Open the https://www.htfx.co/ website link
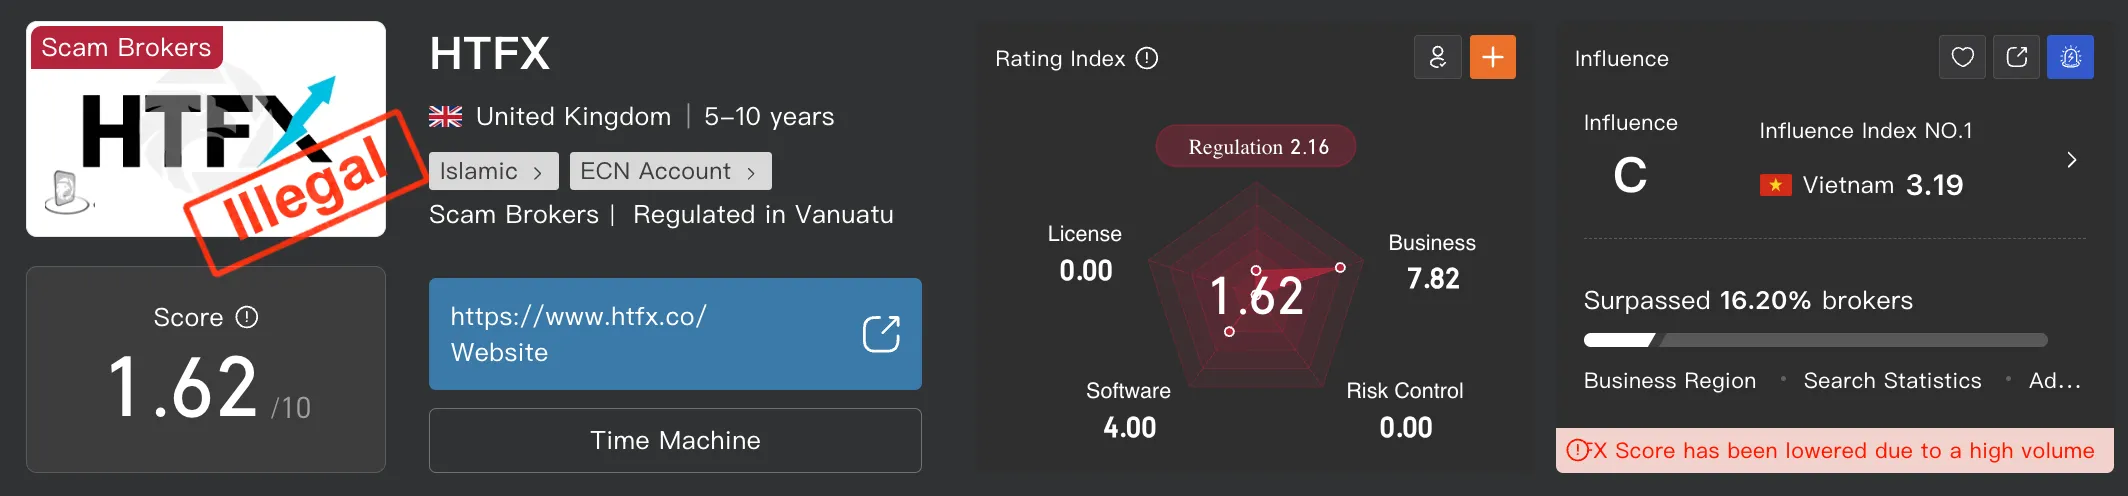Viewport: 2128px width, 496px height. click(675, 334)
